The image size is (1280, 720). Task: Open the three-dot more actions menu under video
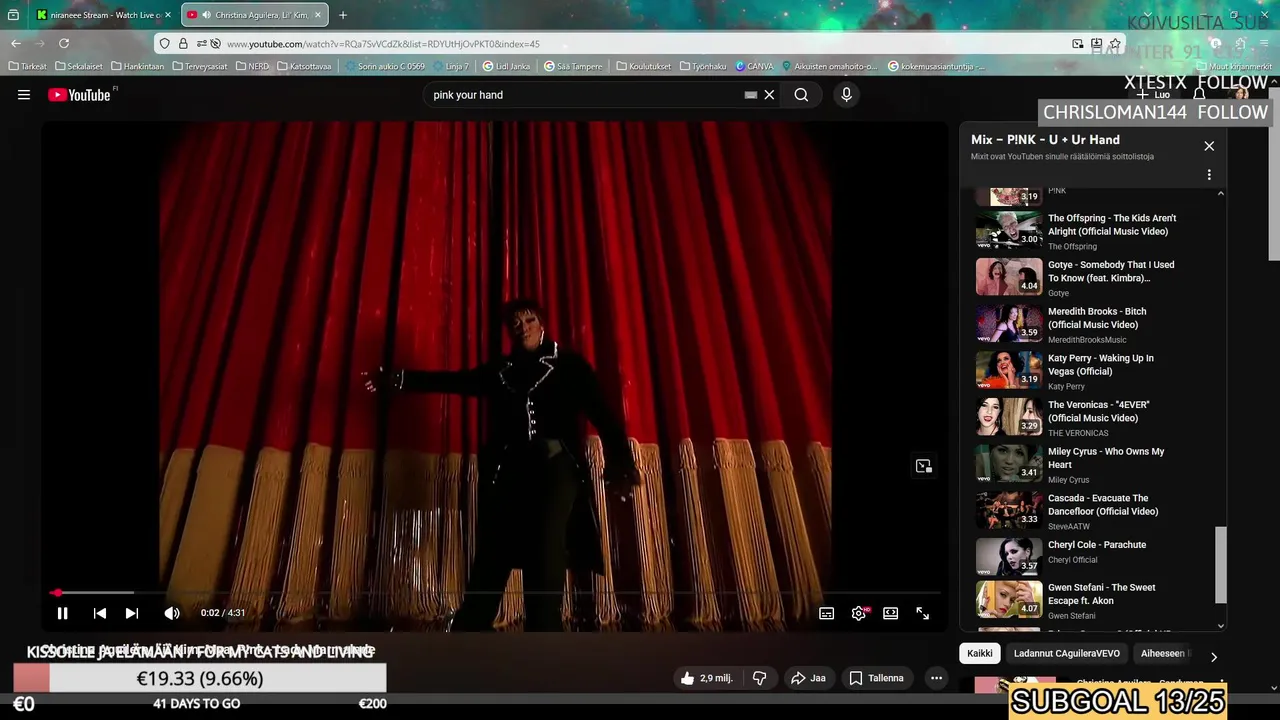(936, 678)
